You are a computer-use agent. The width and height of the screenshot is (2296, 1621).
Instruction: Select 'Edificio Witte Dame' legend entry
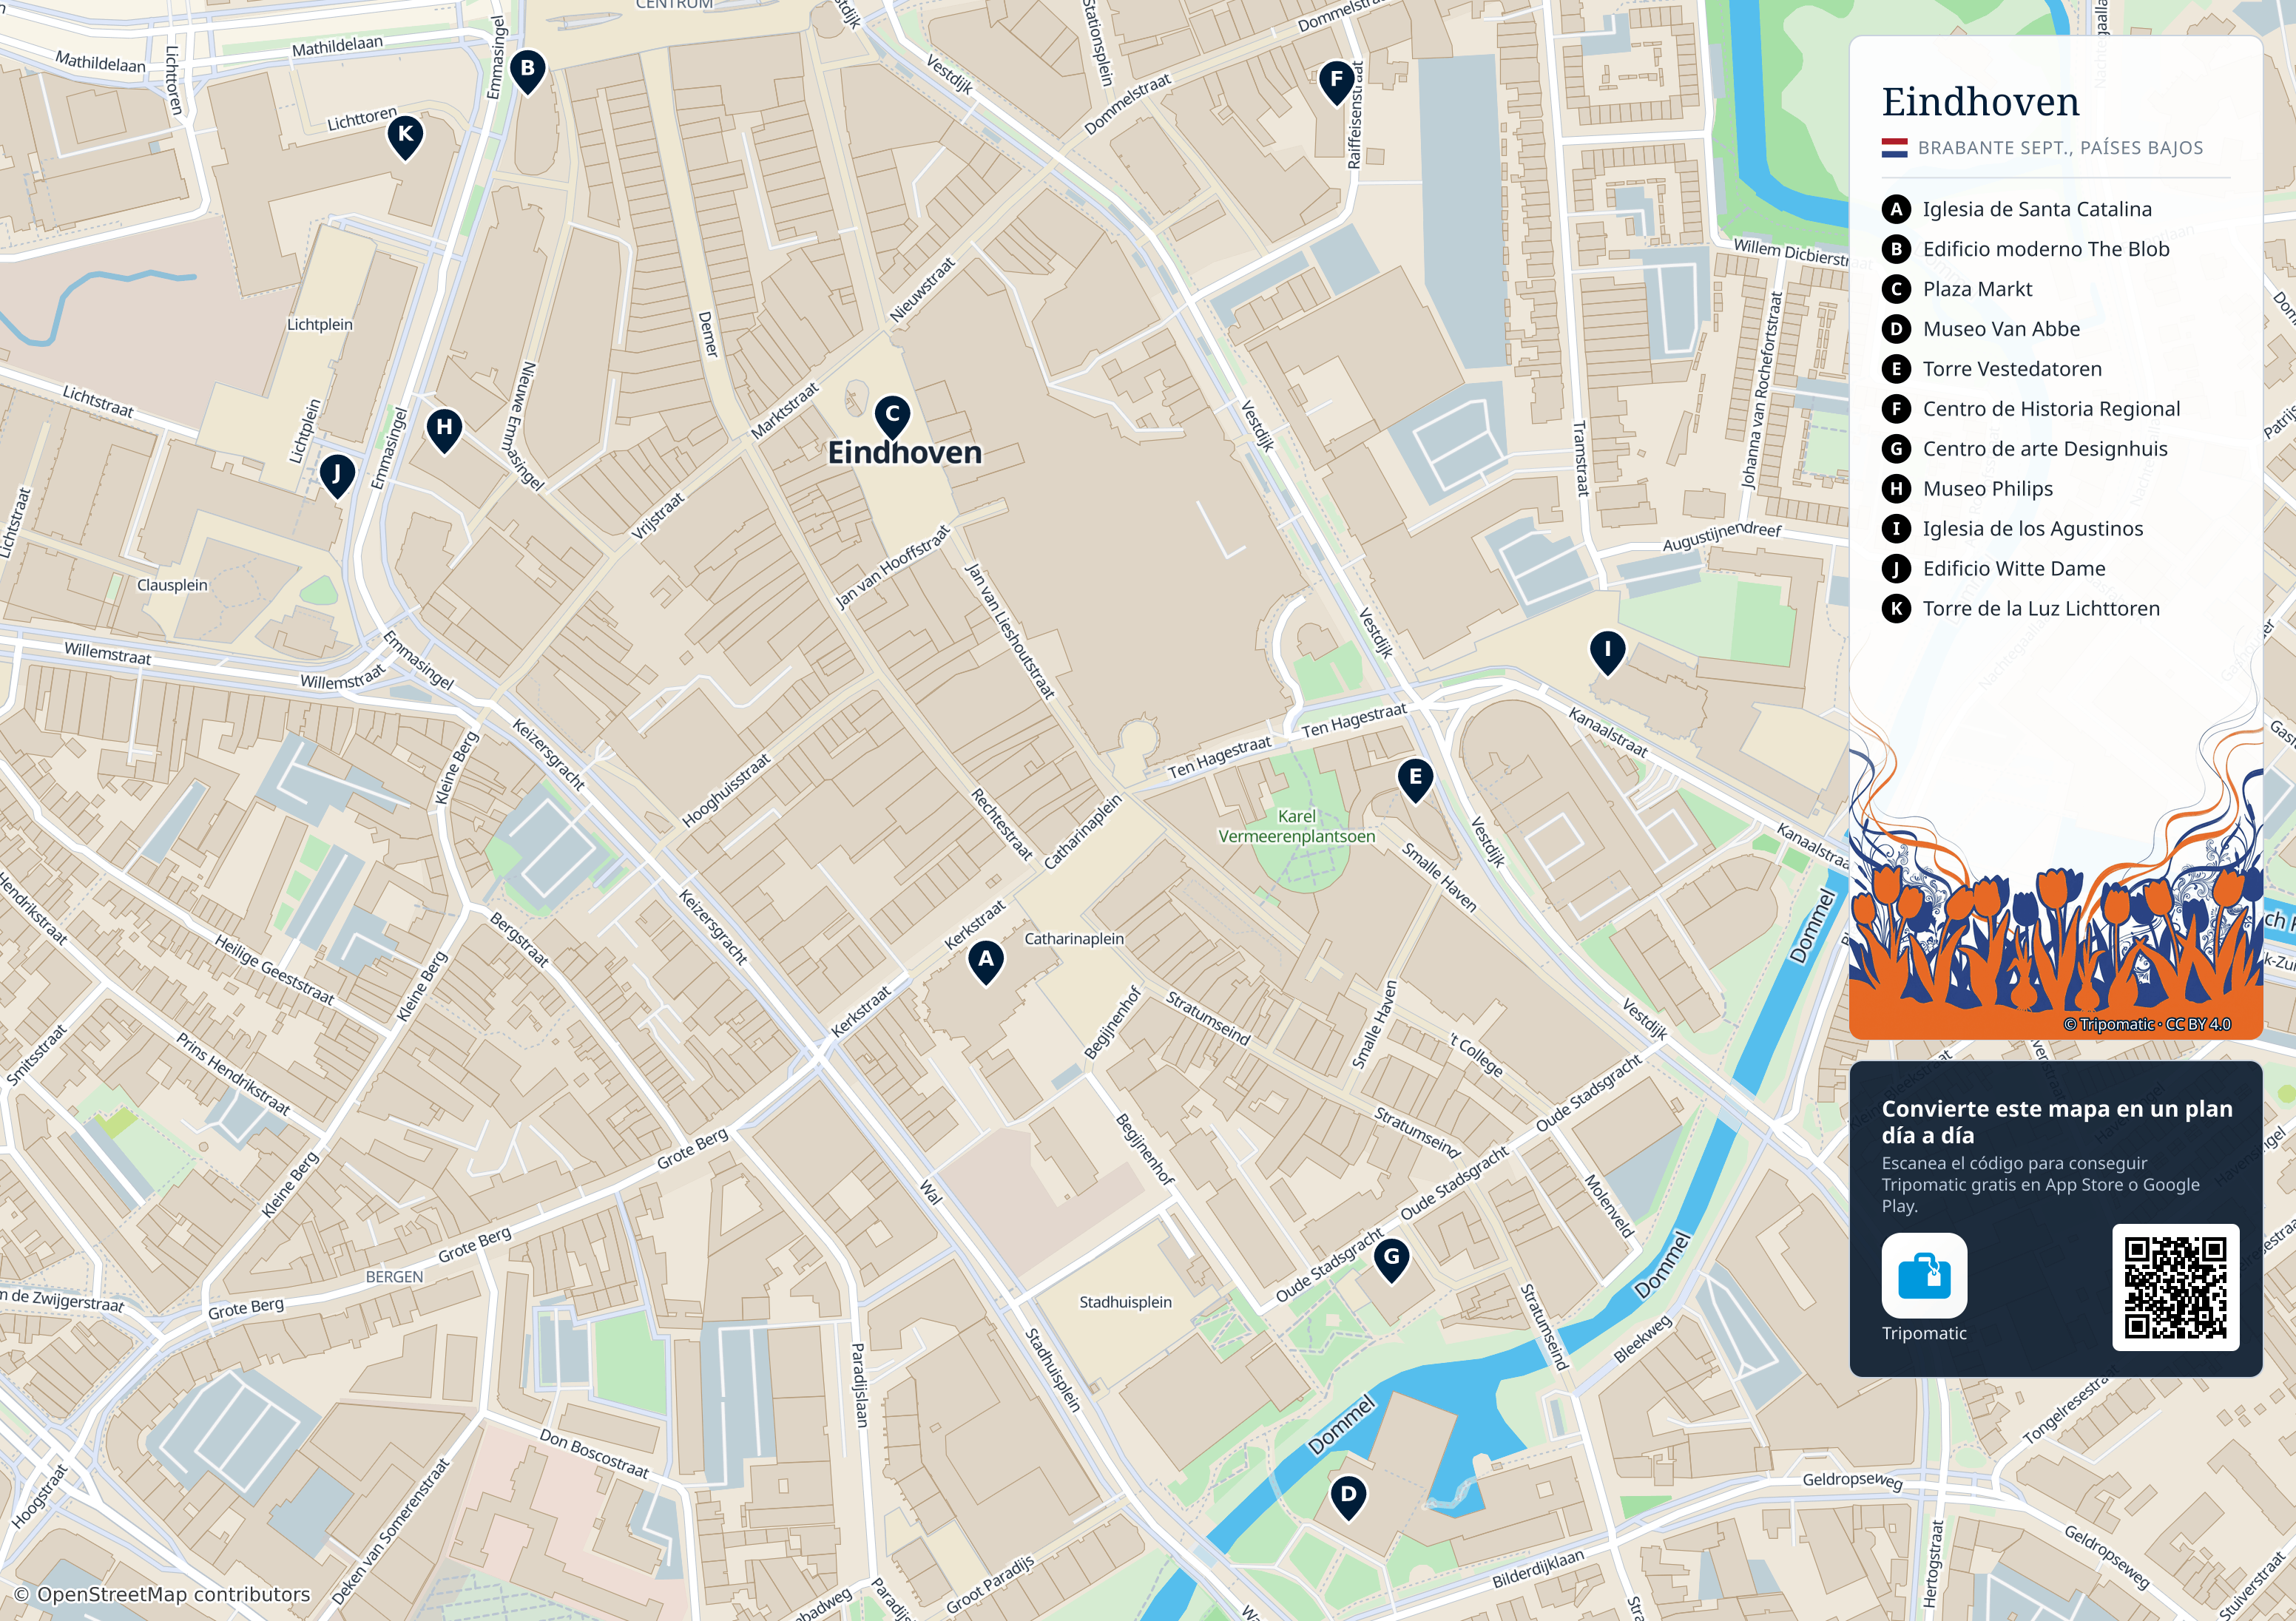click(x=2014, y=569)
